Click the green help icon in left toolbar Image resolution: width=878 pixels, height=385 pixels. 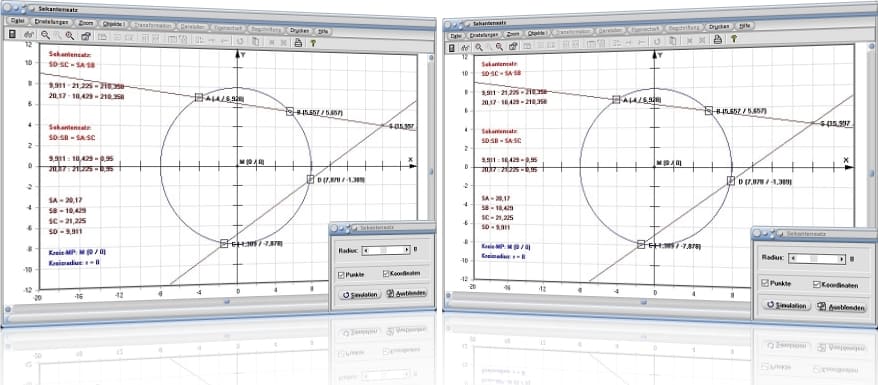[x=312, y=42]
